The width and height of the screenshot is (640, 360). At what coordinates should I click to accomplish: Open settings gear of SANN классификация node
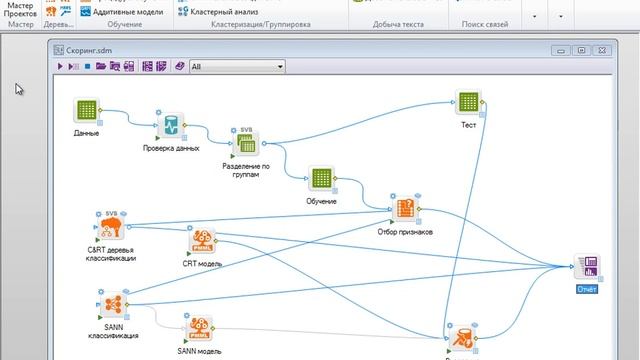pyautogui.click(x=101, y=291)
